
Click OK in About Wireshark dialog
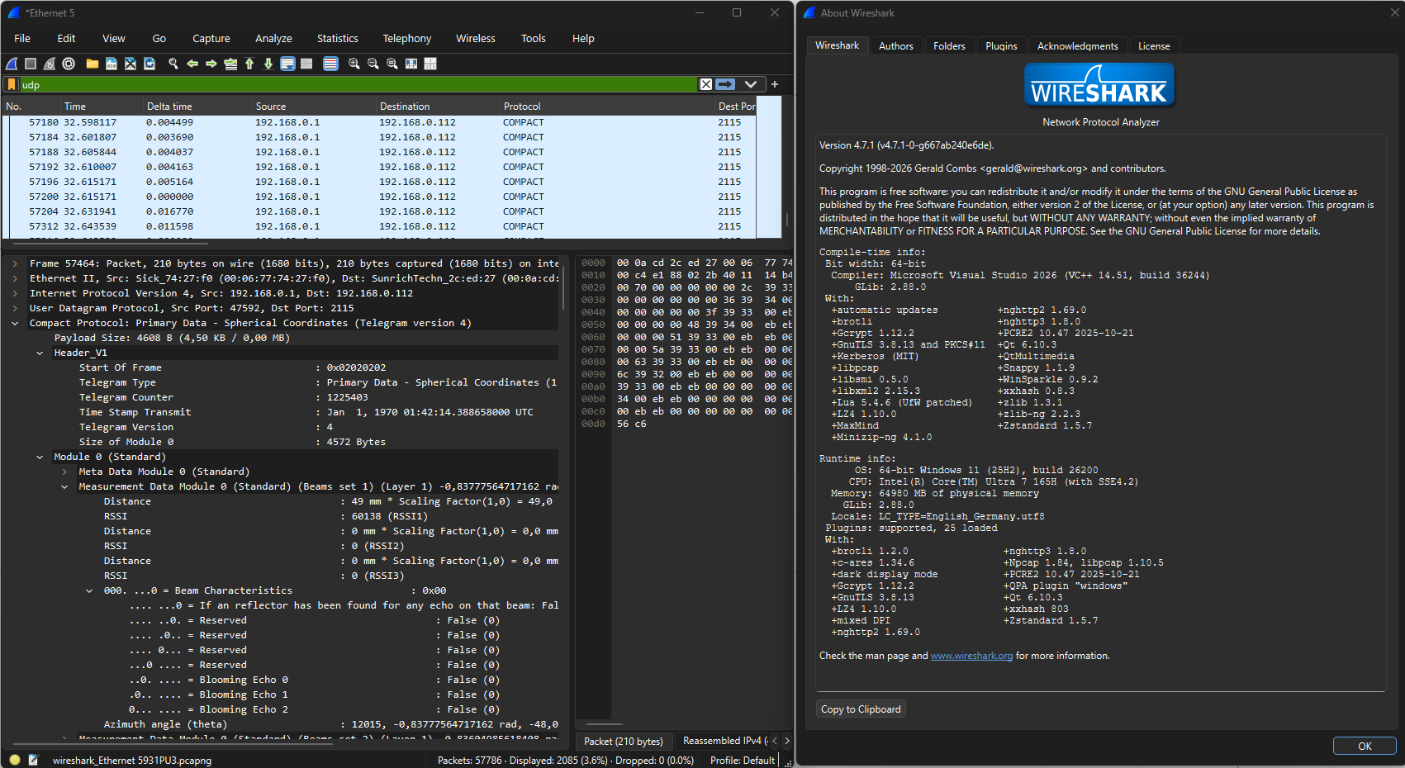[1364, 746]
